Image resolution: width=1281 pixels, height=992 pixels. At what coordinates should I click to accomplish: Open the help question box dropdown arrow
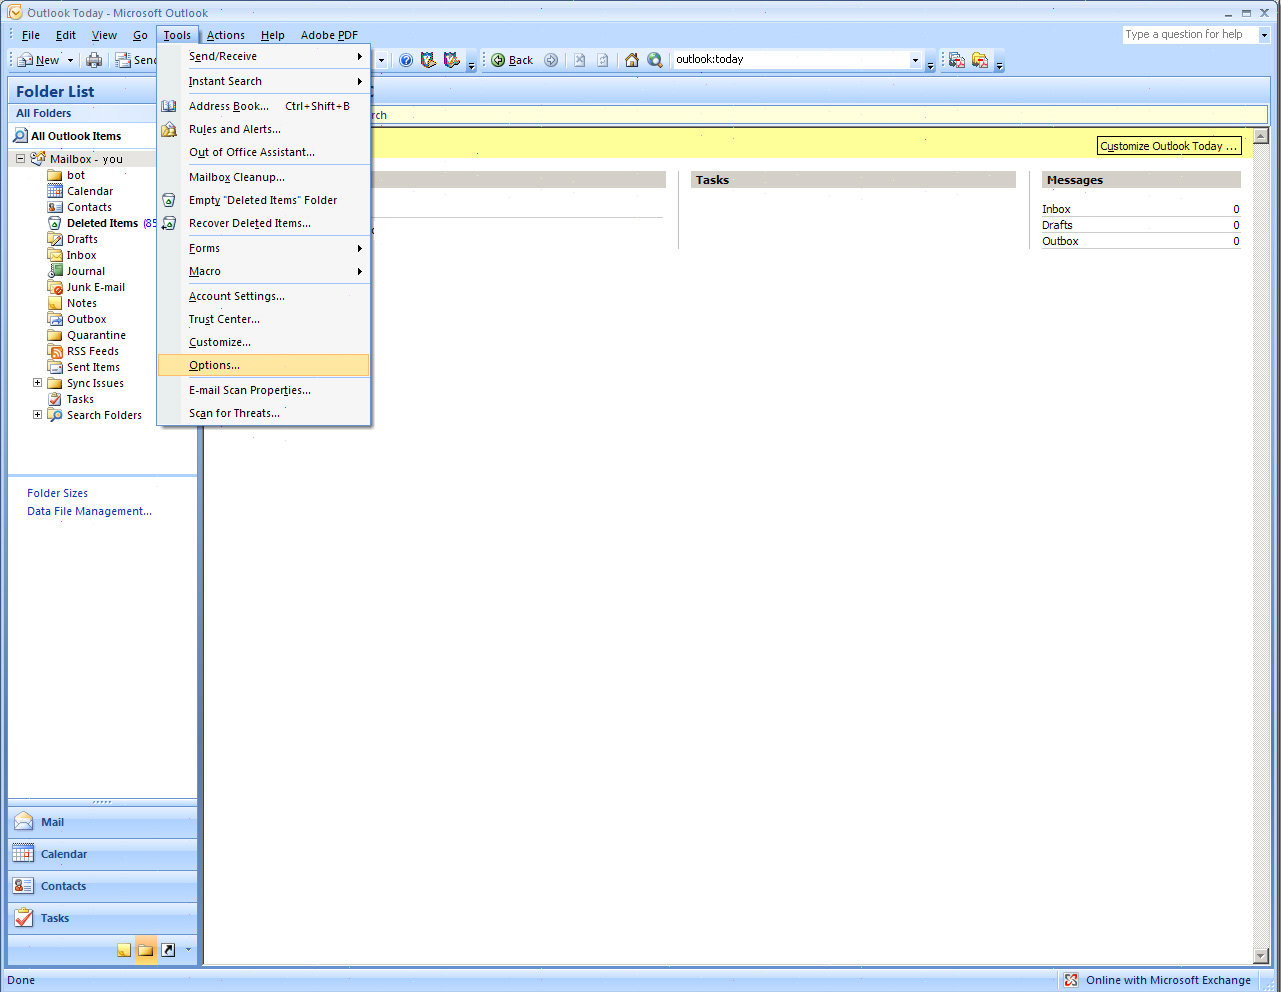(x=1264, y=35)
